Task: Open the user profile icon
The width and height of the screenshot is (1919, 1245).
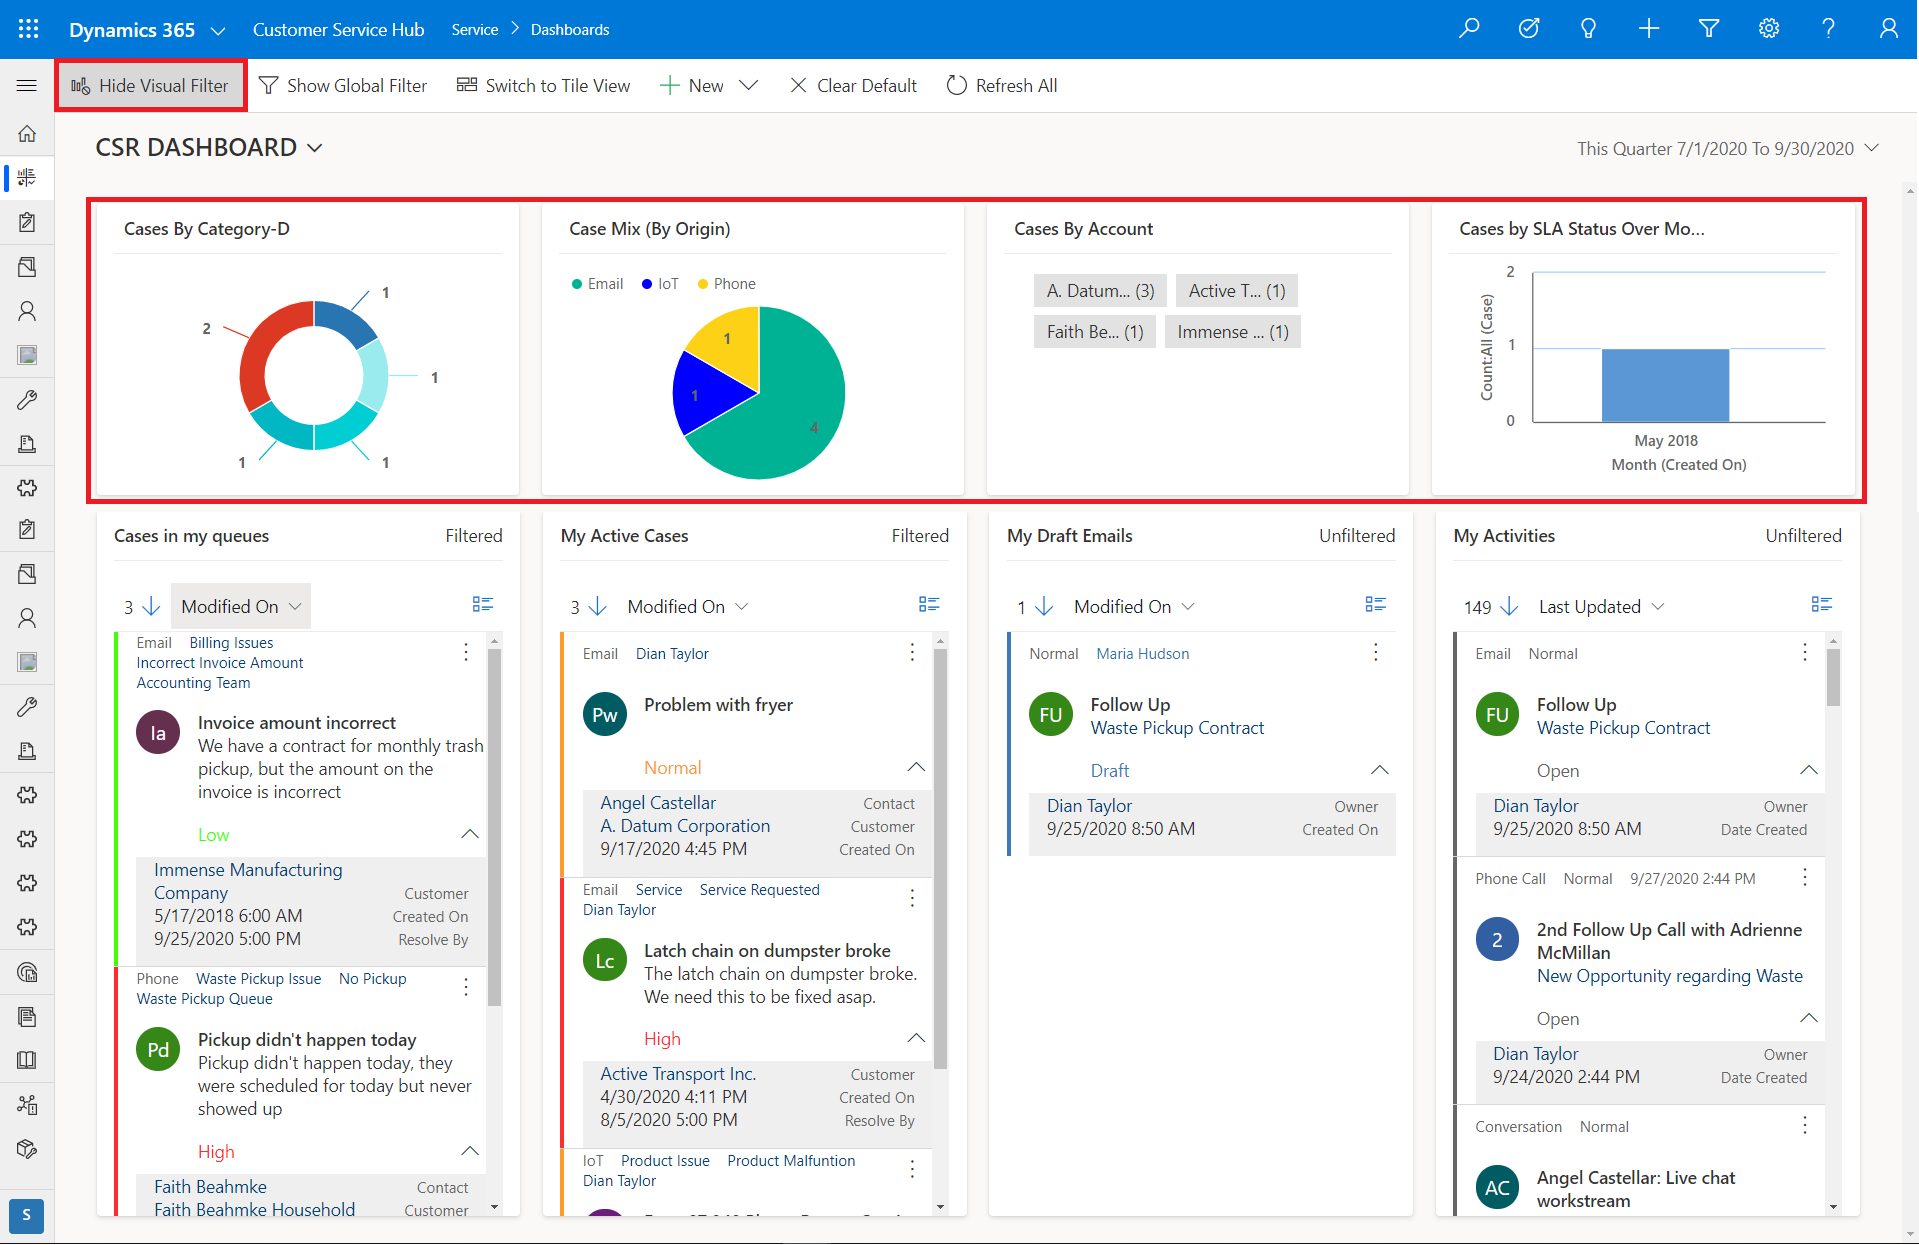Action: click(x=1888, y=29)
